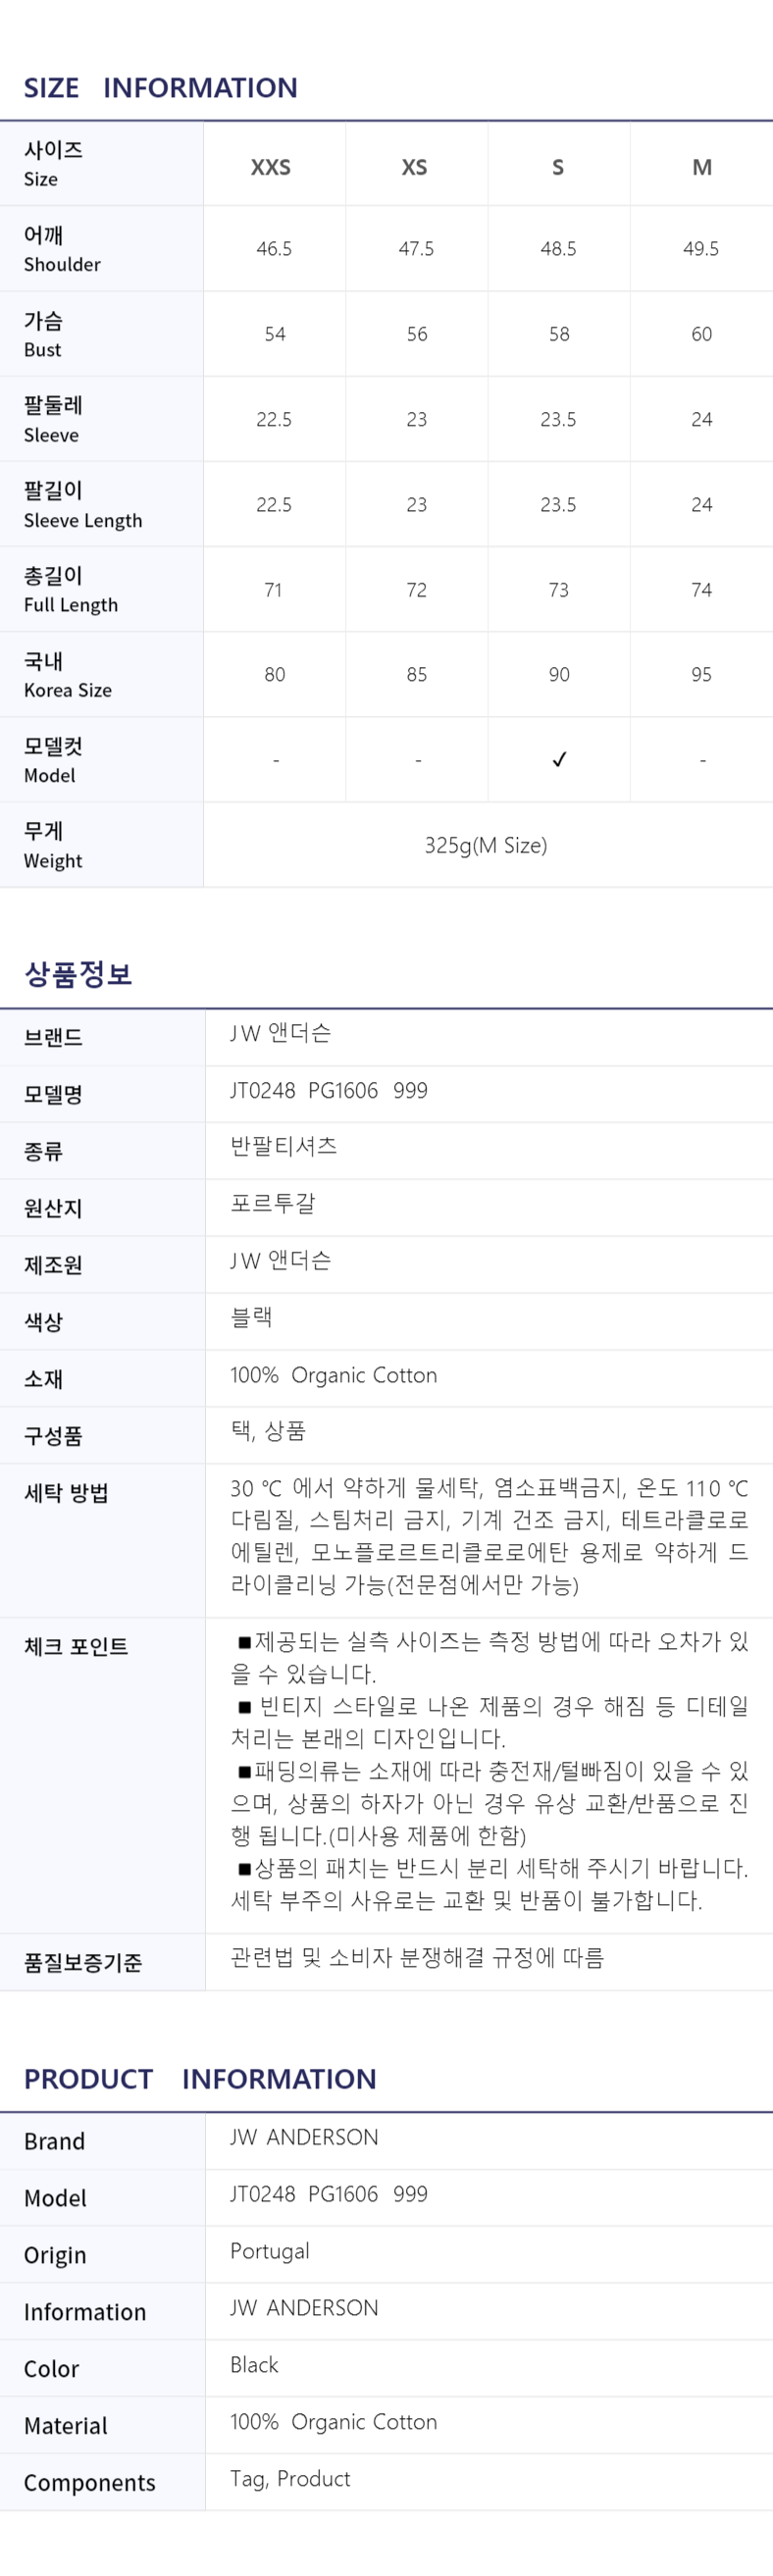Click the "품질보증기준" row label
773x2576 pixels.
click(83, 1962)
